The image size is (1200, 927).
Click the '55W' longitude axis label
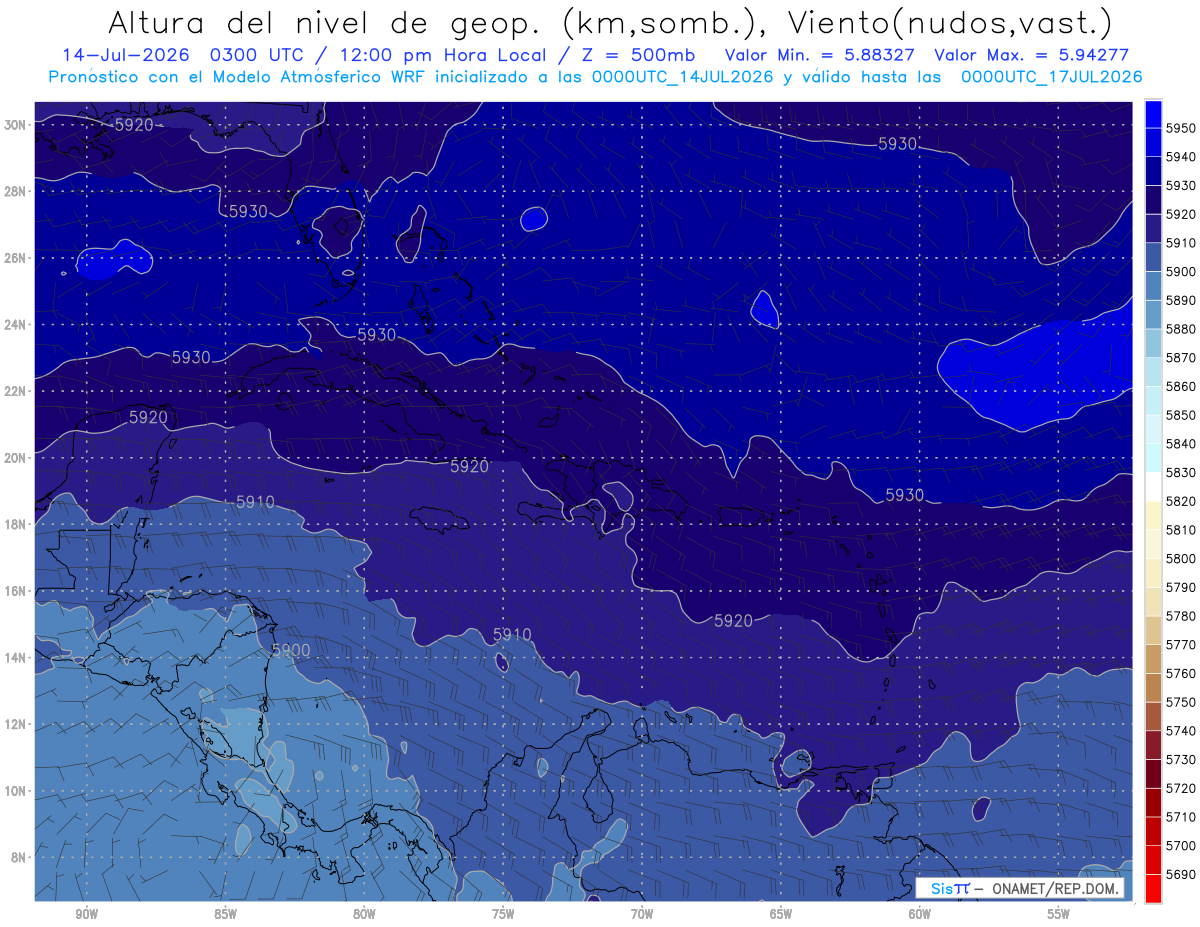1059,914
